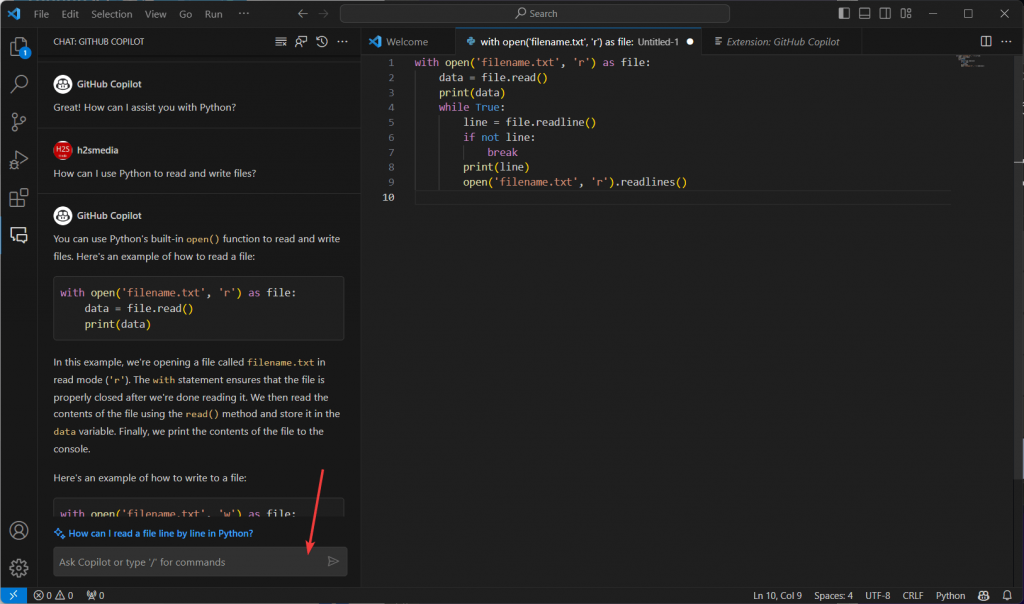Viewport: 1024px width, 604px height.
Task: Switch to the Welcome tab
Action: click(407, 41)
